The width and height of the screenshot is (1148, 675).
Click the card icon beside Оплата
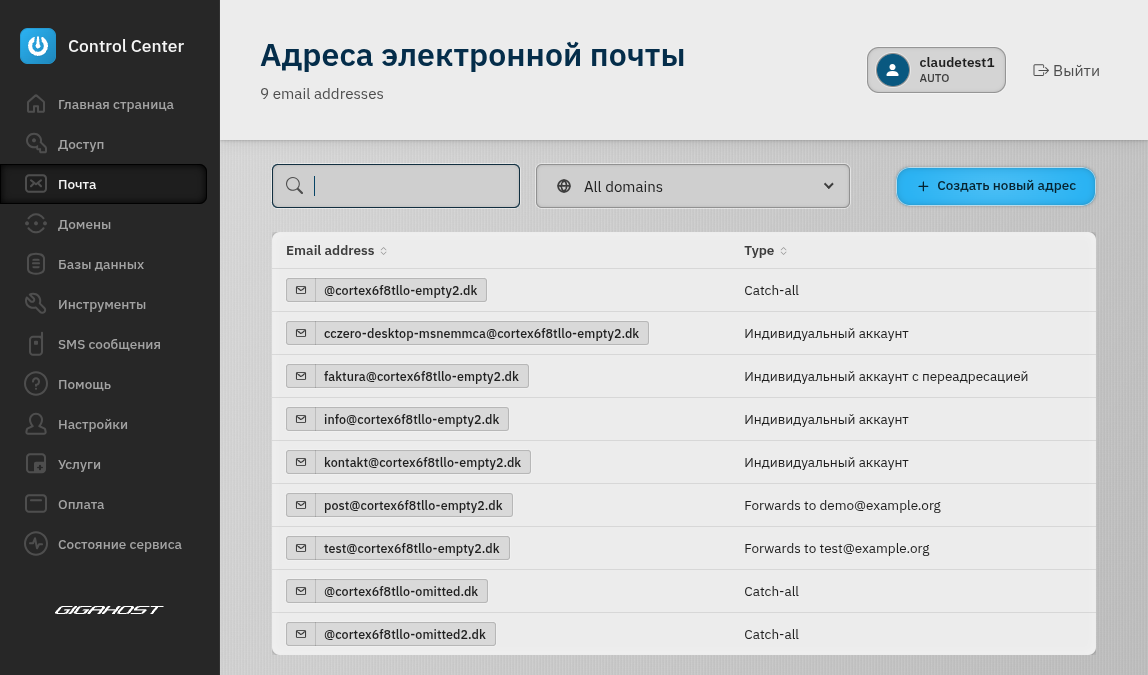tap(36, 504)
